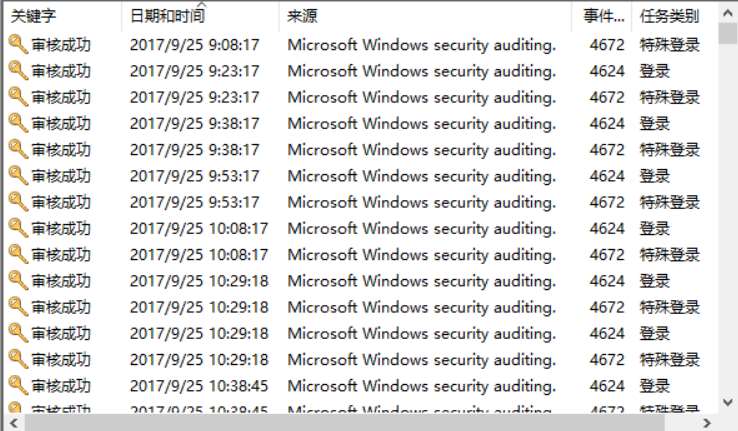Click the vertical scrollbar up arrow
The image size is (738, 431).
(728, 13)
